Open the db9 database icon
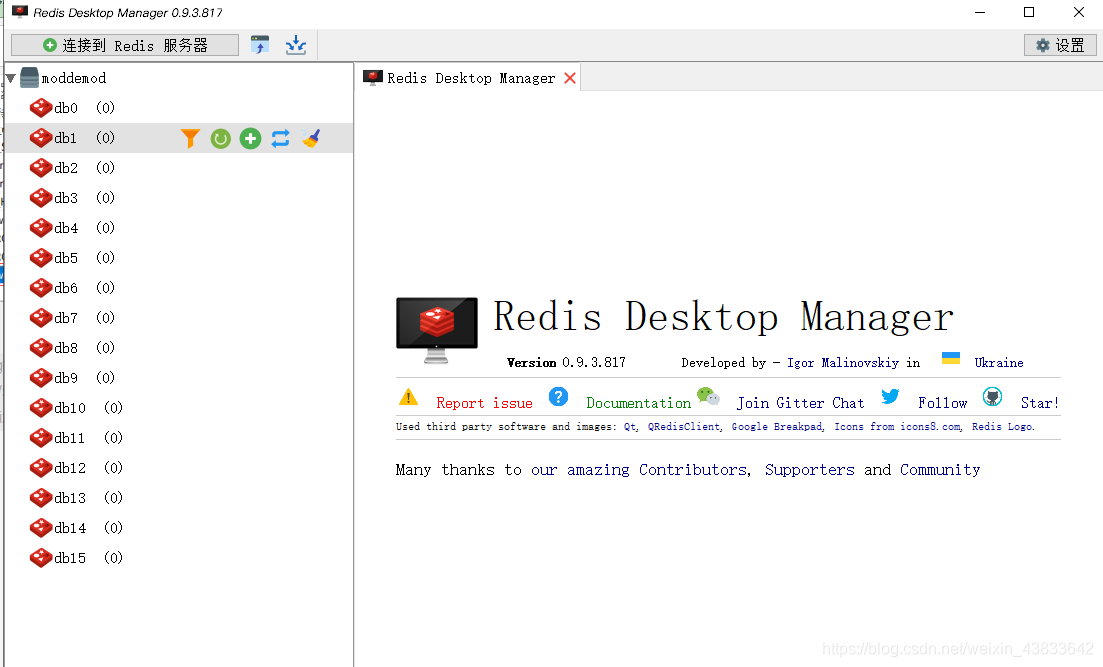Screen dimensions: 1103x667 pos(41,378)
